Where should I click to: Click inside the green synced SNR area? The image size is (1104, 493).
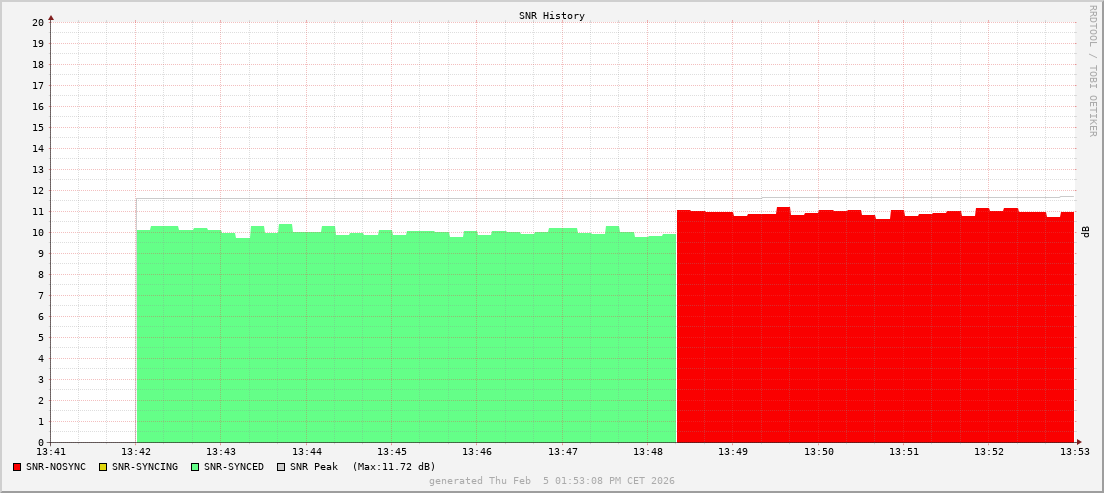tap(400, 340)
